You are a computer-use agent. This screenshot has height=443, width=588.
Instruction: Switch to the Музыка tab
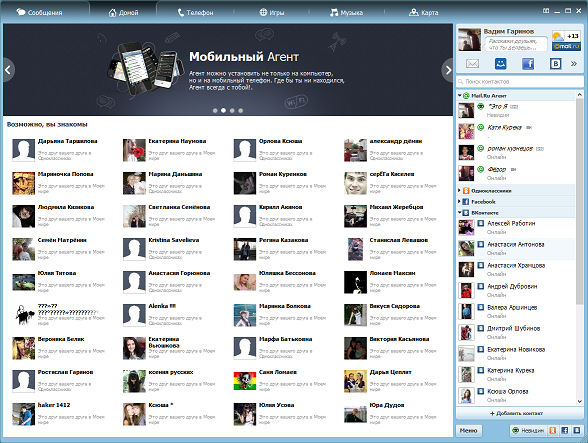[x=346, y=12]
